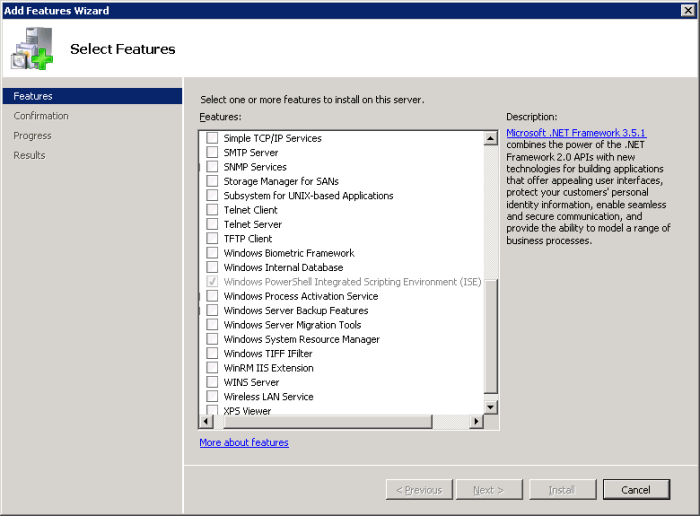Select the Windows Process Activation Service item
This screenshot has width=700, height=516.
[x=300, y=296]
